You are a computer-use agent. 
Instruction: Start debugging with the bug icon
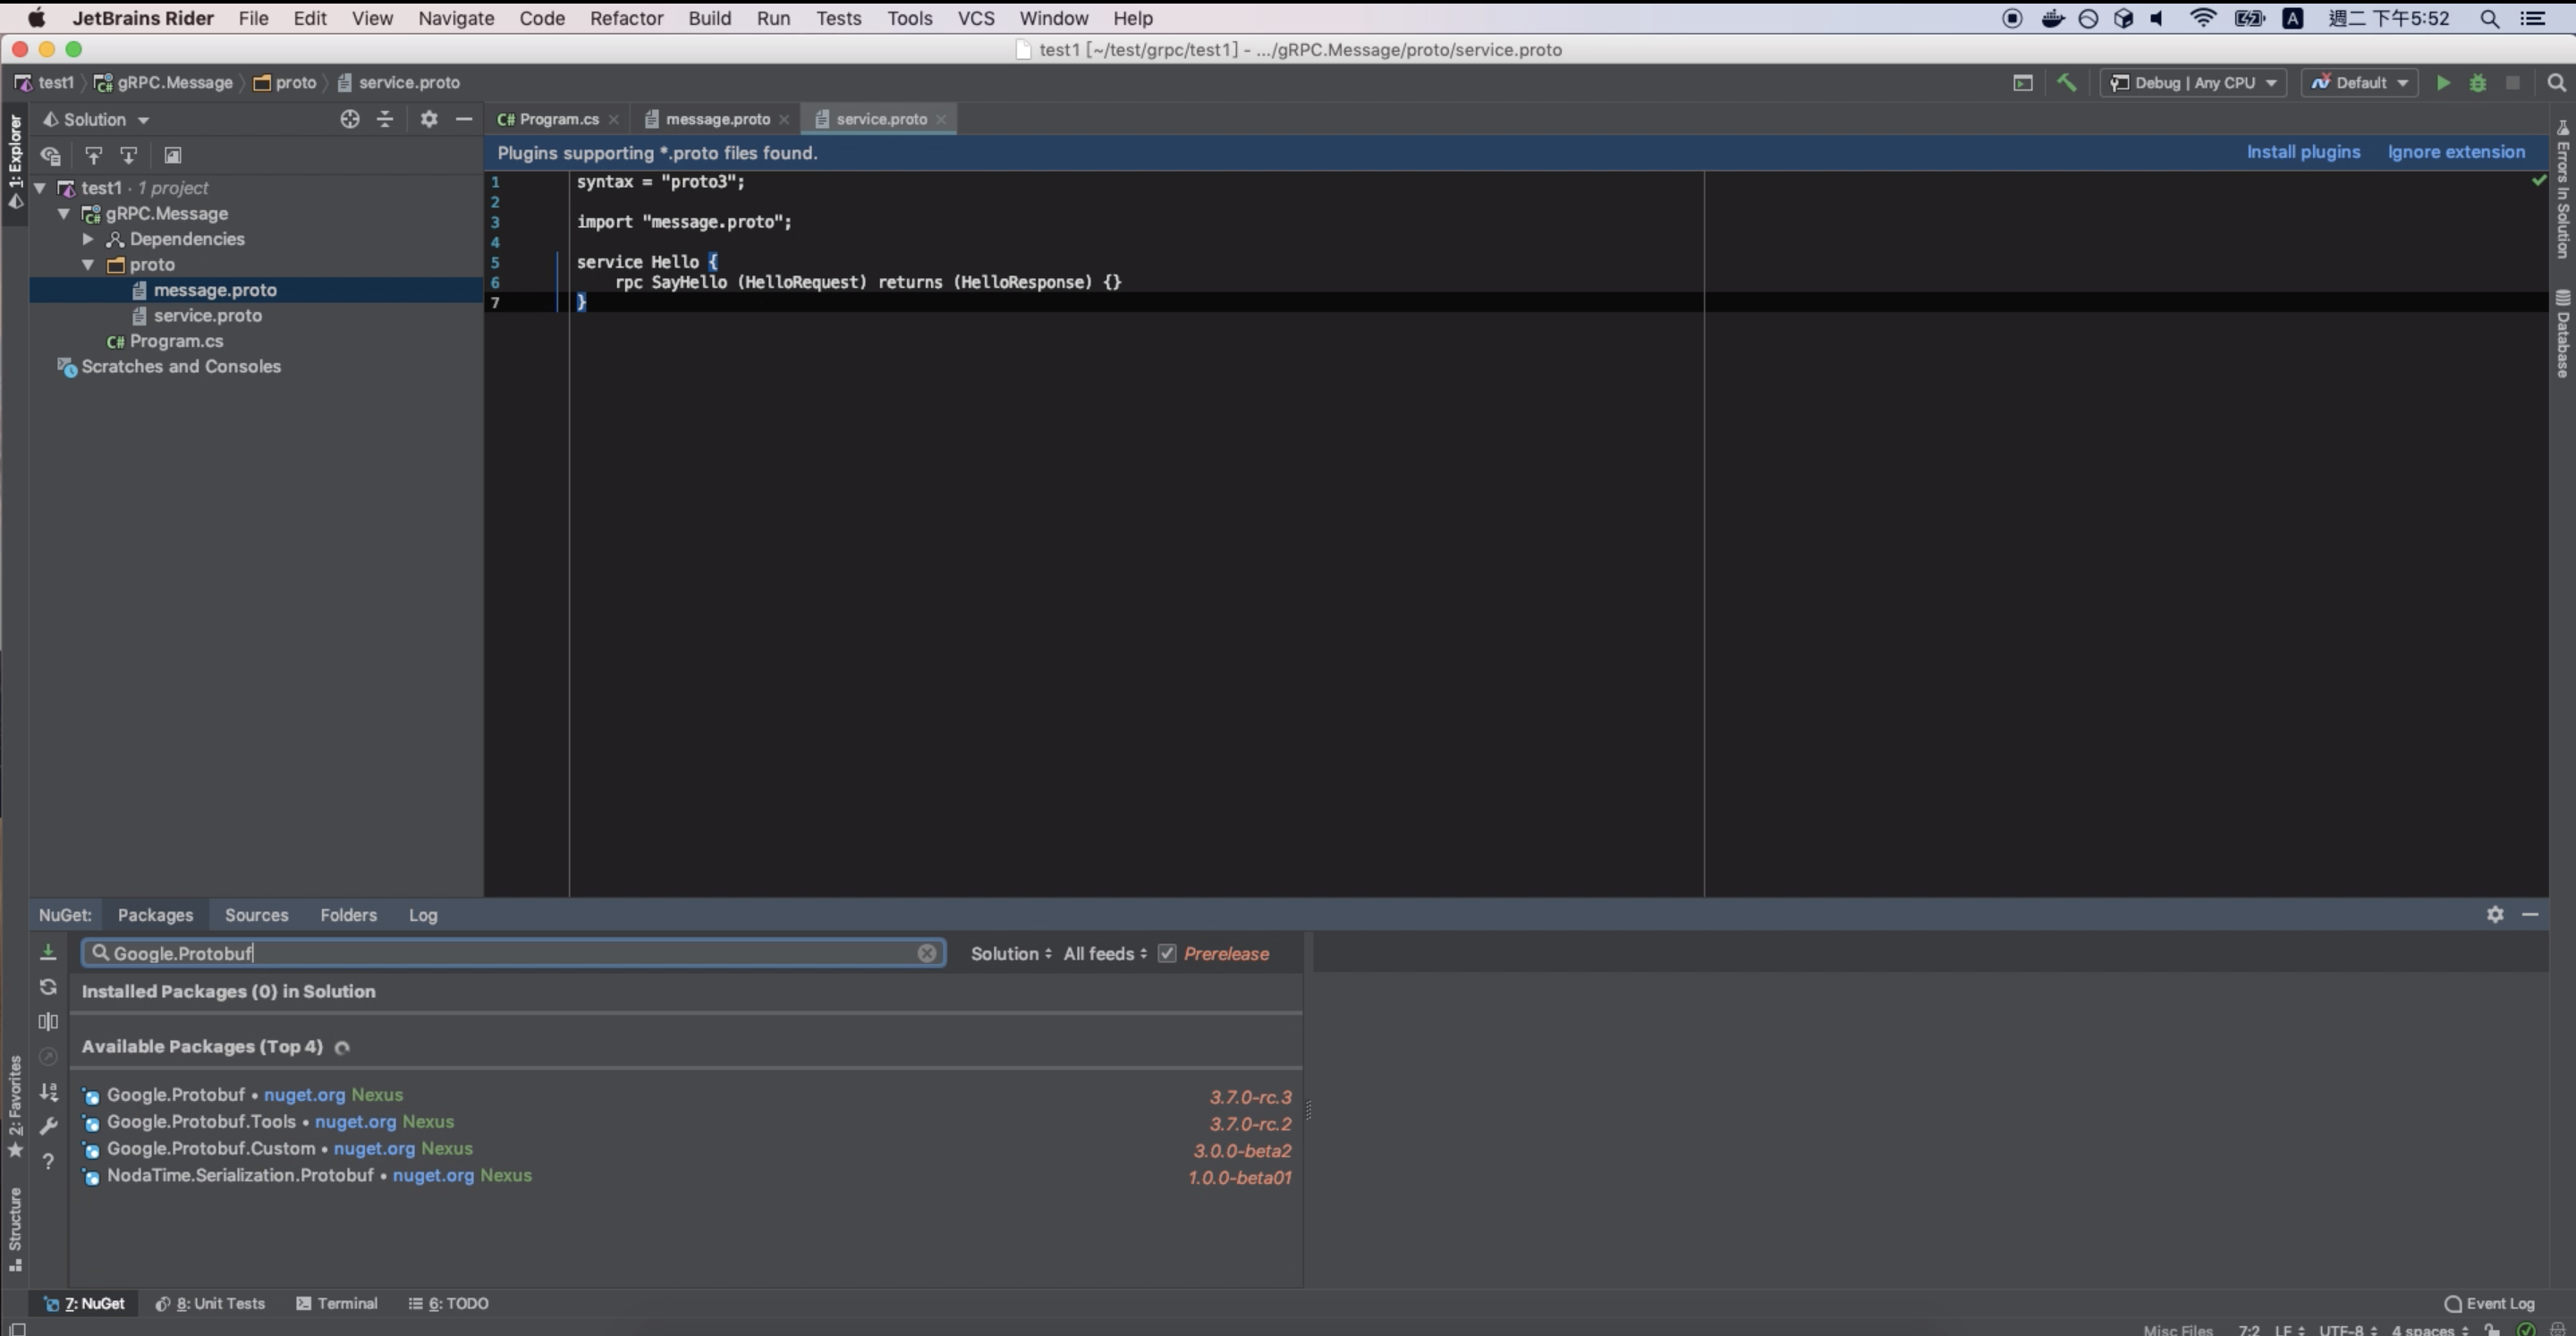2477,83
